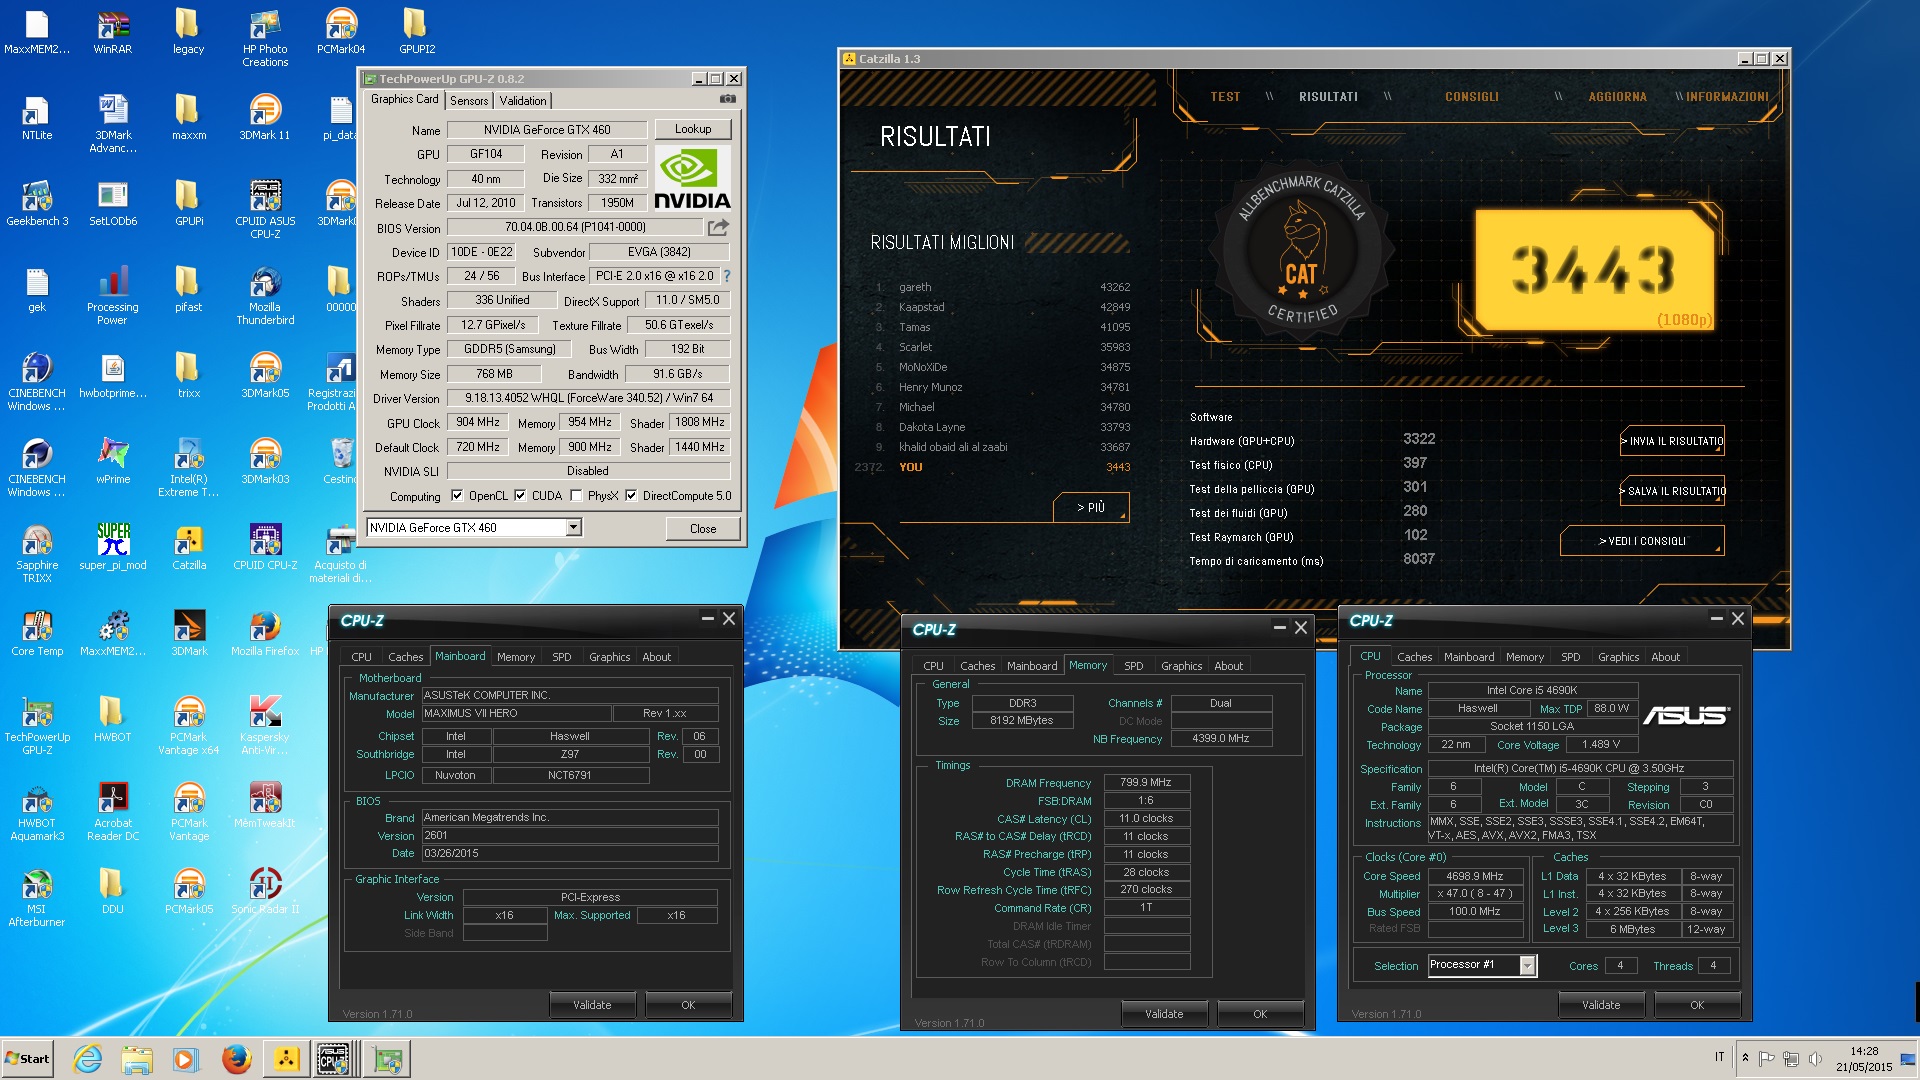Select the 'gareth' top result row
Image resolution: width=1920 pixels, height=1080 pixels.
[x=1002, y=287]
